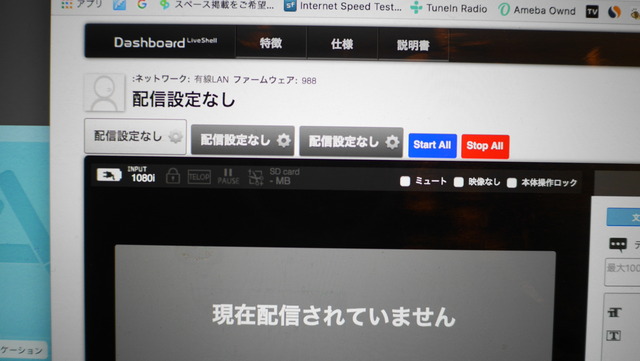Open gear settings on right 配信設定なし button
Screen dimensions: 640x361
tap(392, 142)
